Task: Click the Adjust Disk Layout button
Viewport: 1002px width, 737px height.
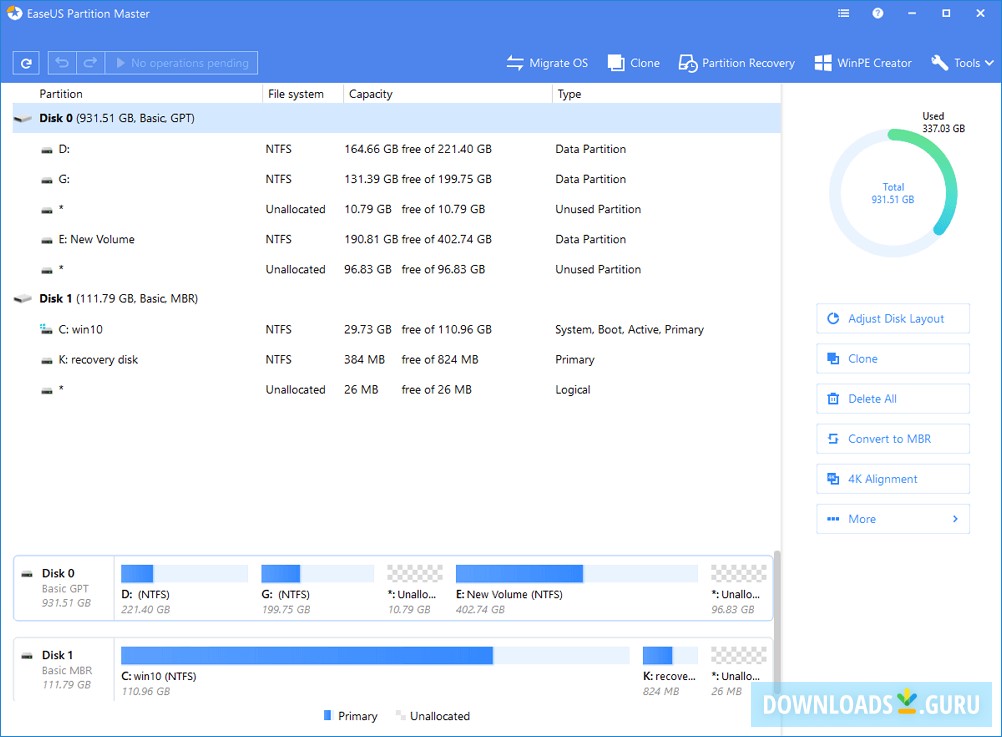Action: 892,319
